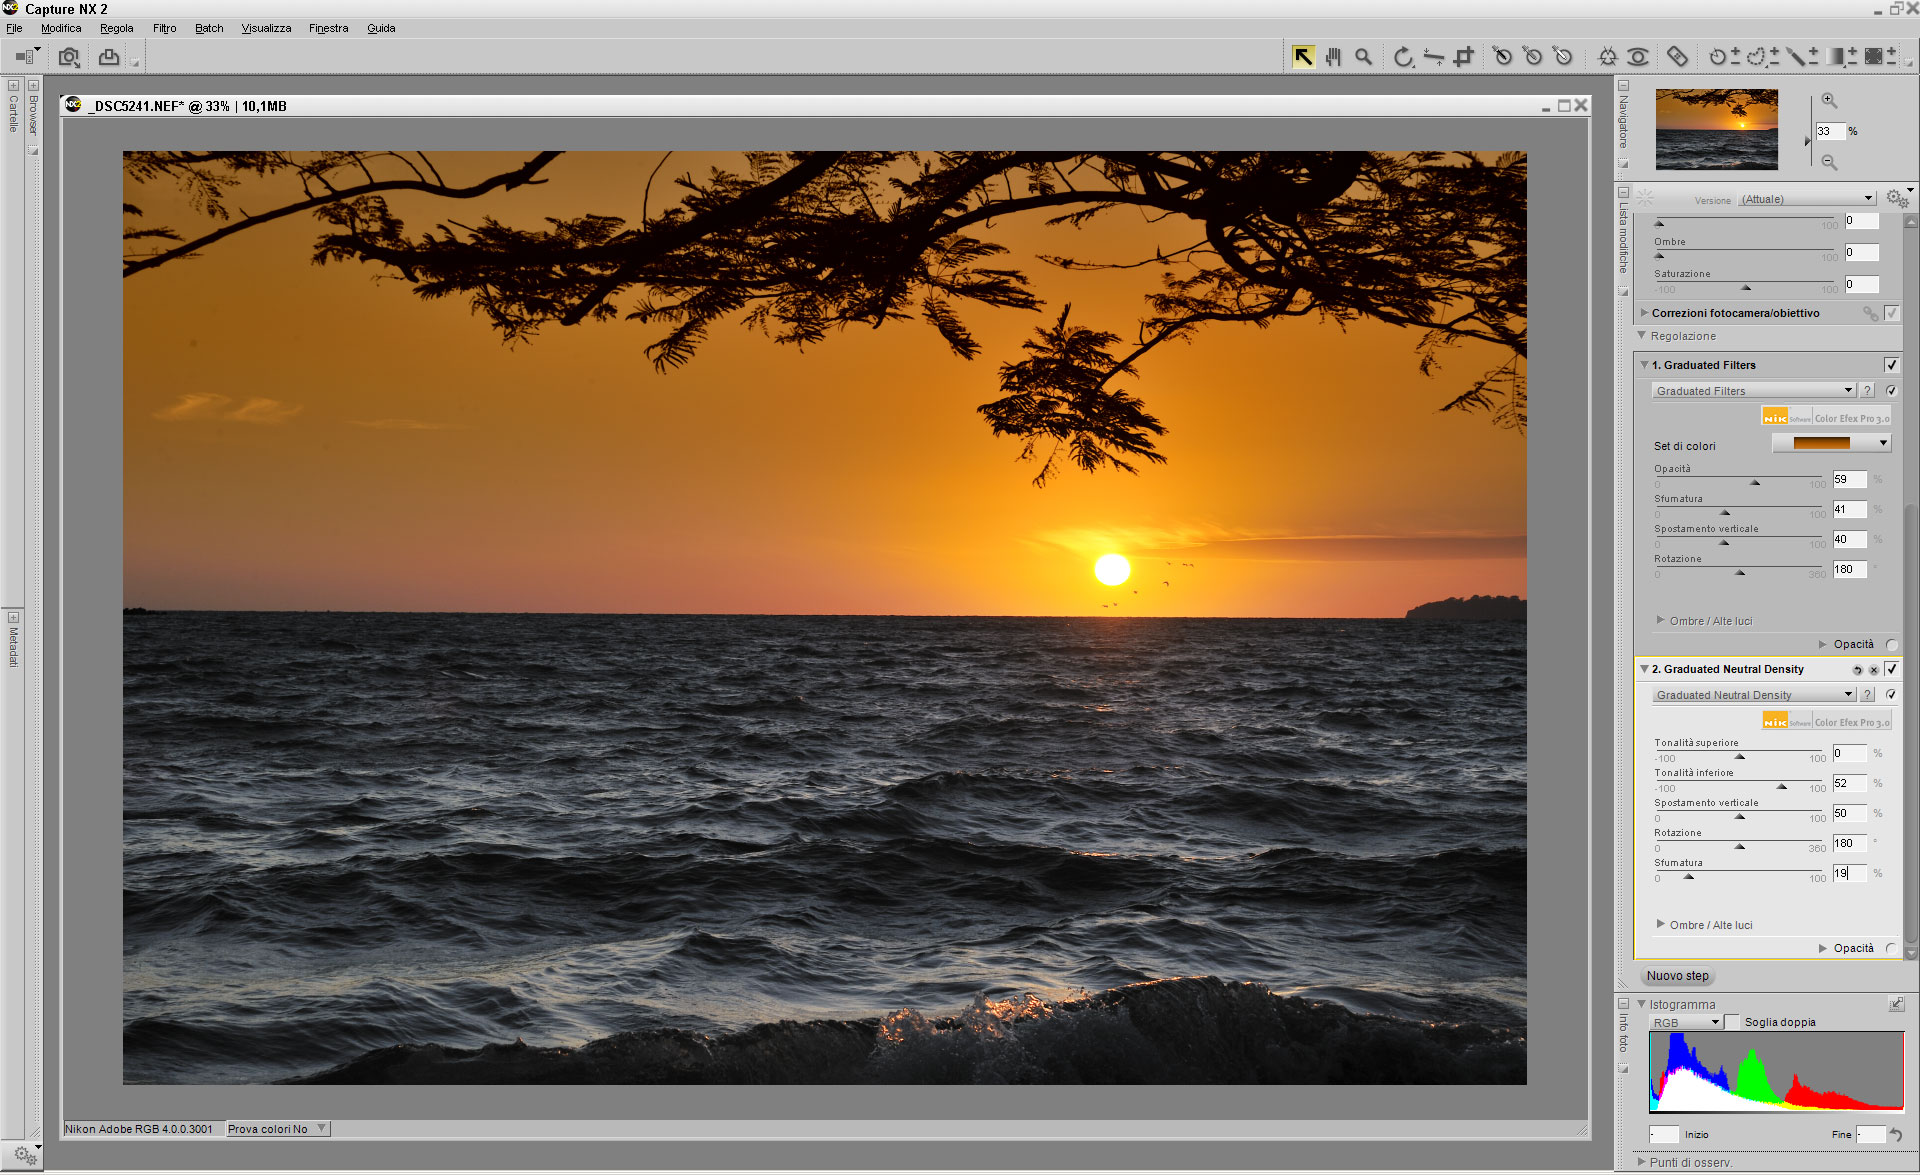The width and height of the screenshot is (1920, 1175).
Task: Zoom out using navigator magnifier minus
Action: (1829, 162)
